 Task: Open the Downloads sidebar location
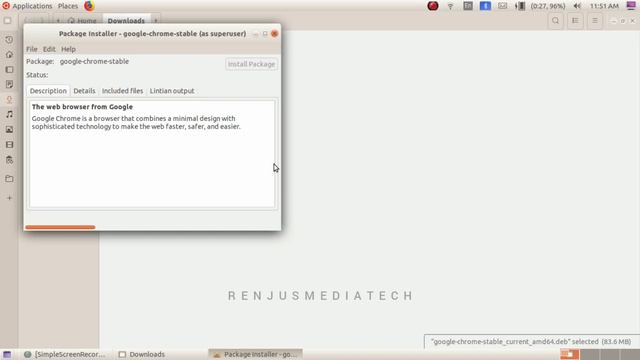pos(9,100)
